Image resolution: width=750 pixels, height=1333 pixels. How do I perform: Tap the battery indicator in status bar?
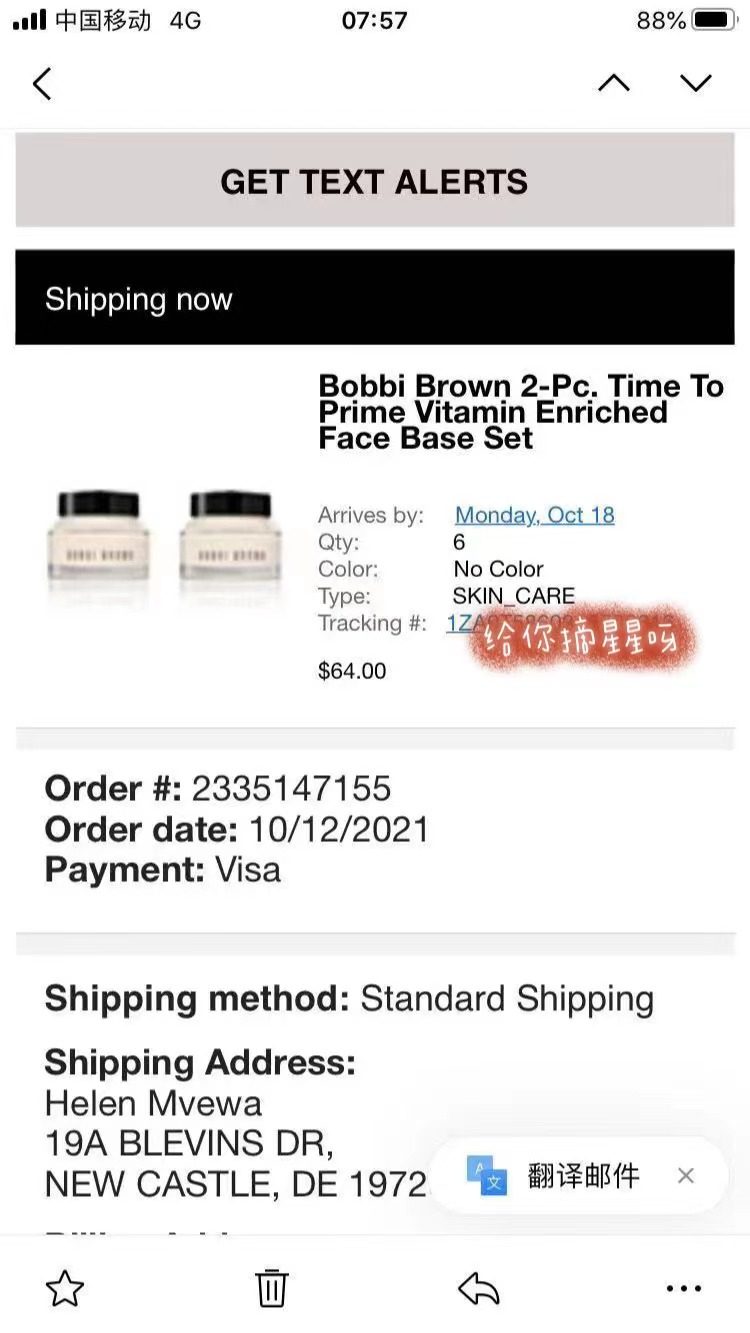point(713,20)
